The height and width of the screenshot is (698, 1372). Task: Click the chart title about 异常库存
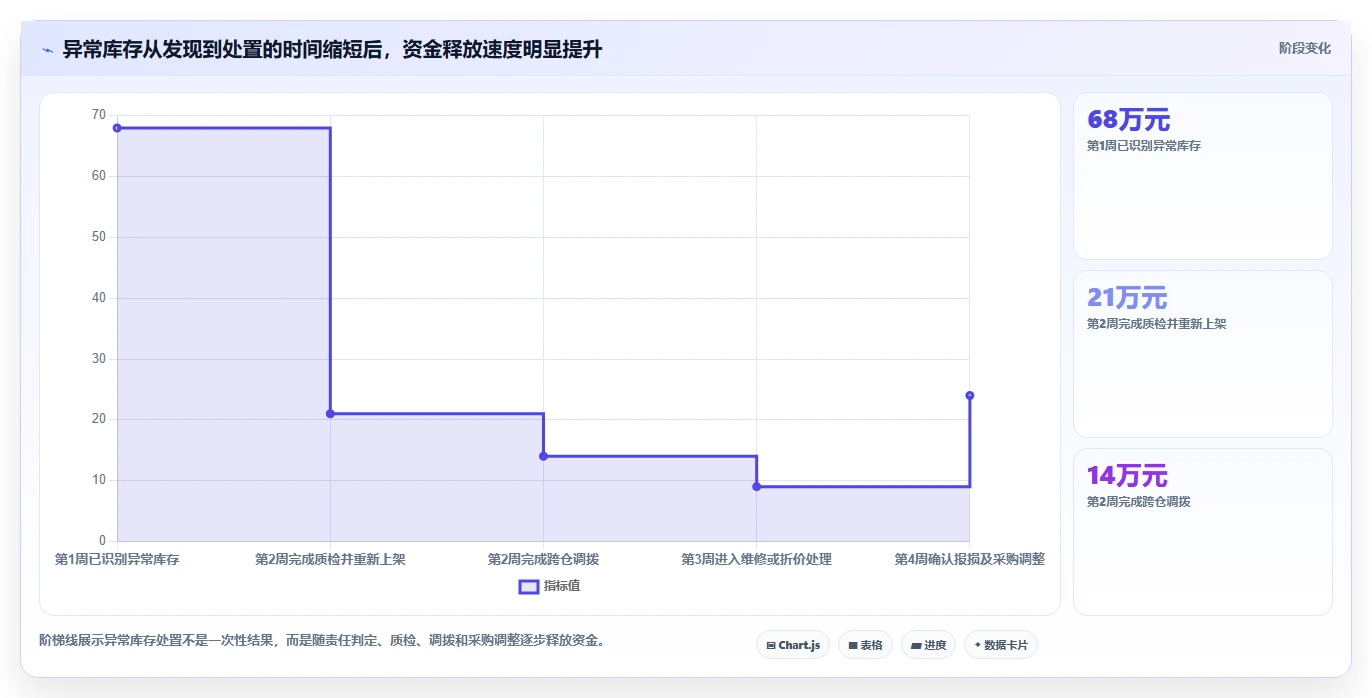click(x=332, y=49)
